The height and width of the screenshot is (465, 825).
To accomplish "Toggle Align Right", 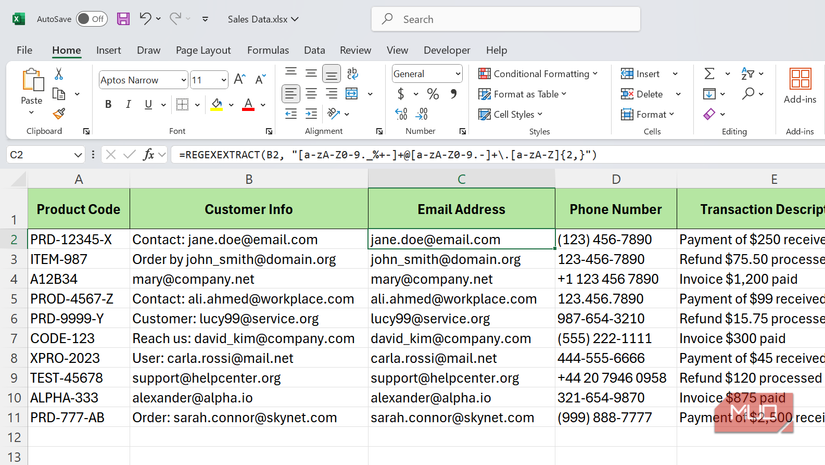I will 331,94.
